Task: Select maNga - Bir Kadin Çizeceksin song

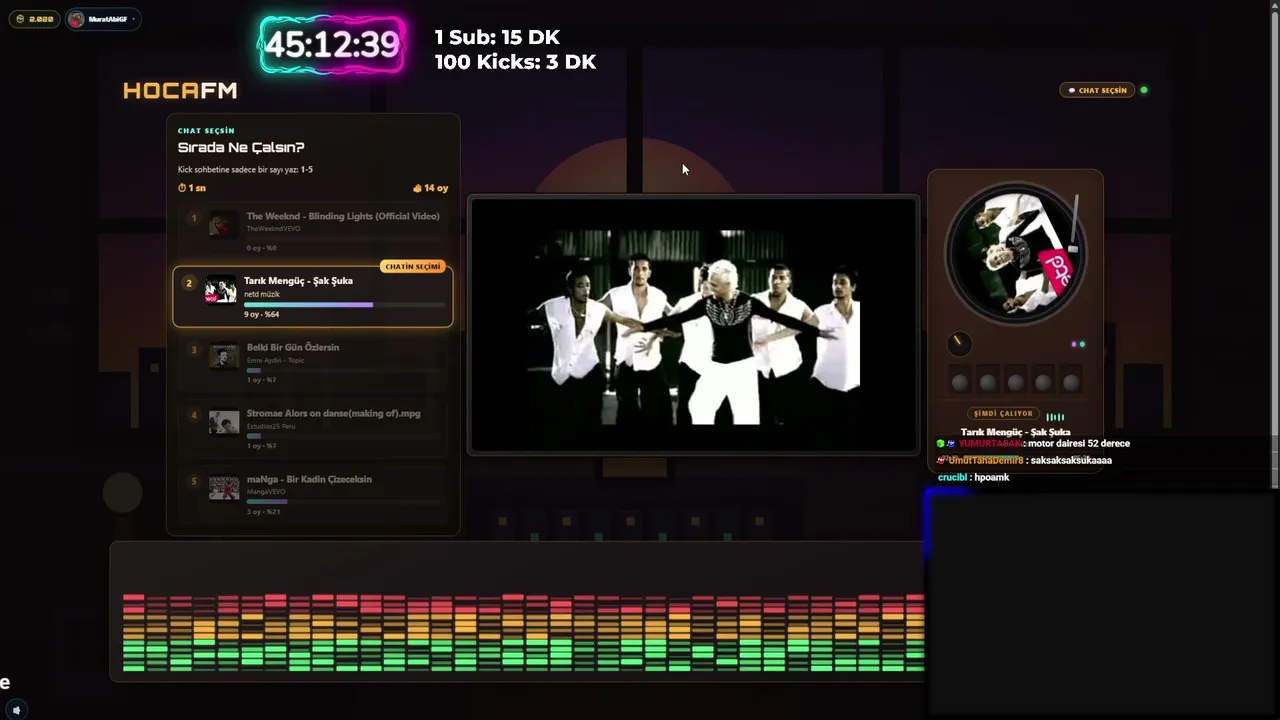Action: (313, 495)
